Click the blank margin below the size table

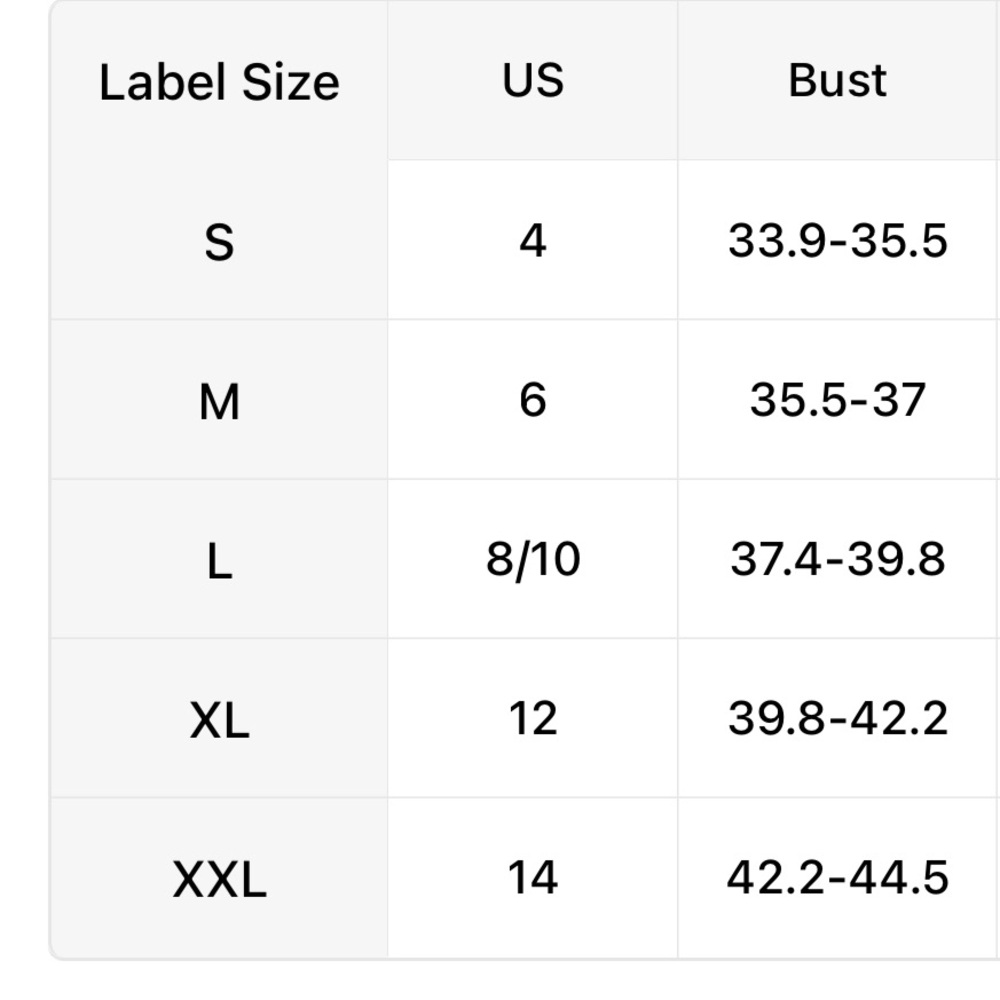500,980
